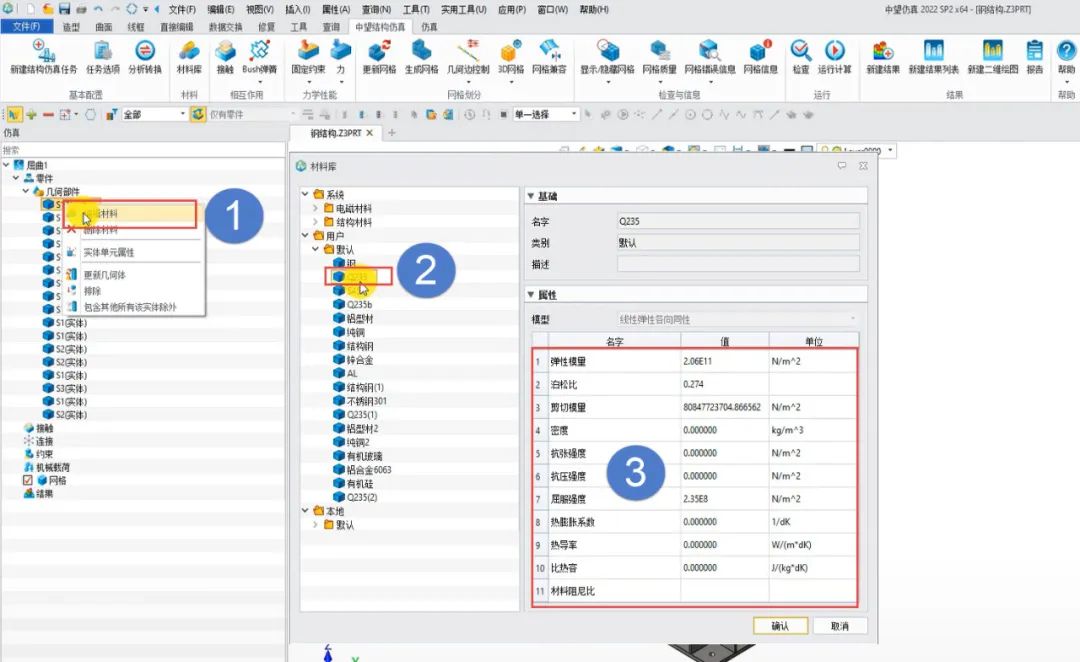The height and width of the screenshot is (662, 1080).
Task: Click the 检查 check icon in ribbon
Action: (800, 55)
